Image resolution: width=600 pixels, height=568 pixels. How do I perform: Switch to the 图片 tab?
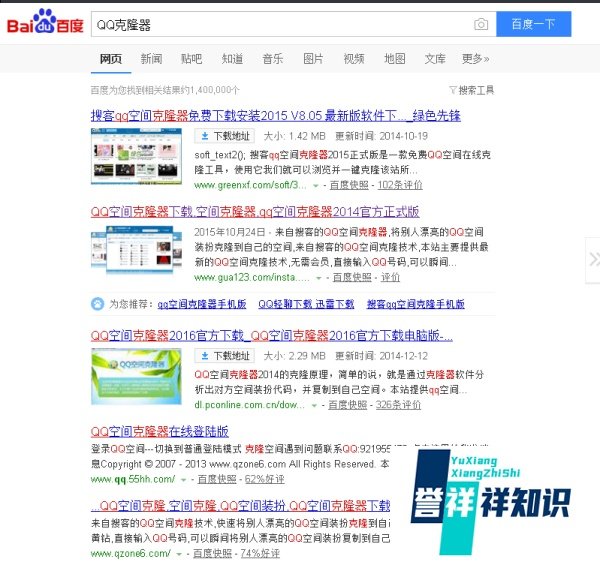pos(313,59)
